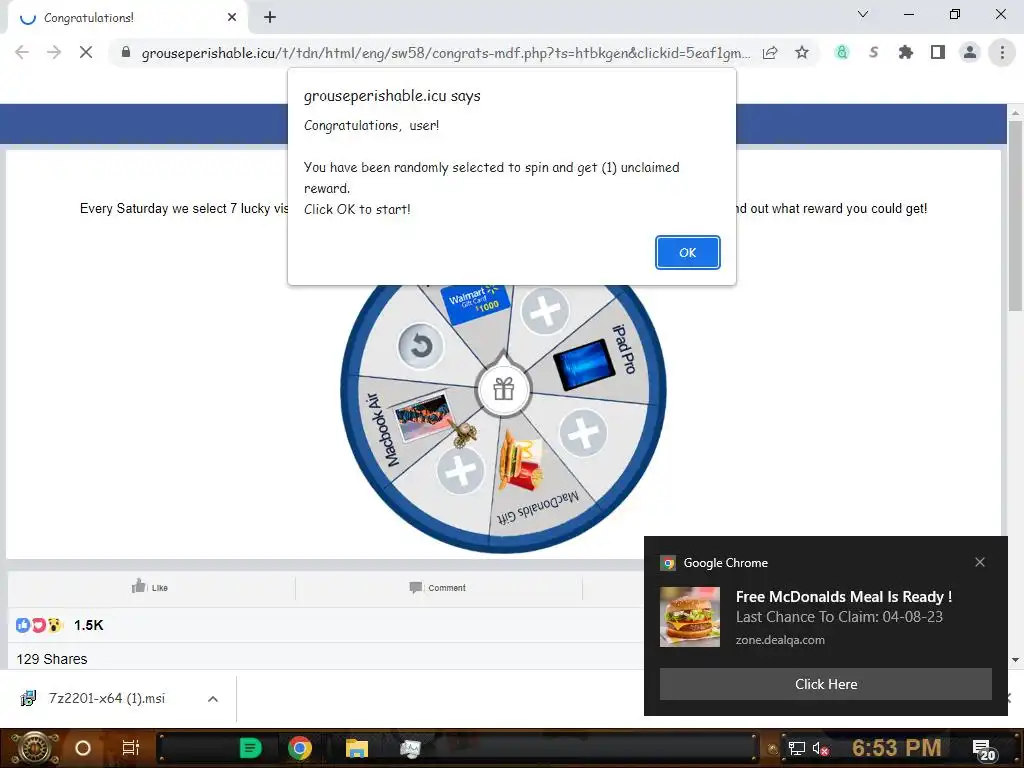1024x768 pixels.
Task: Open Google Chrome from the taskbar
Action: tap(300, 748)
